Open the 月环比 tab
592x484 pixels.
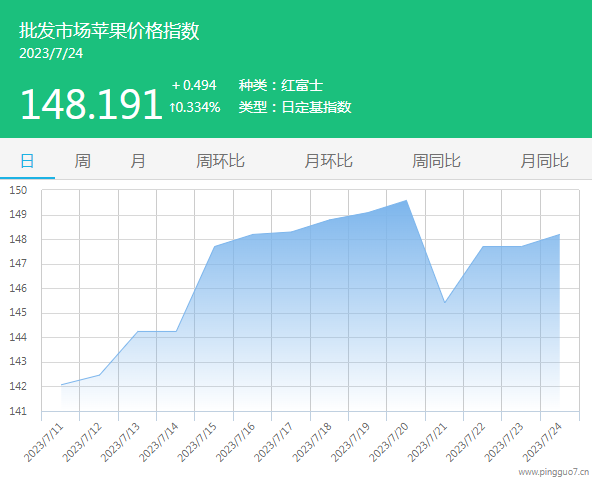tap(328, 161)
